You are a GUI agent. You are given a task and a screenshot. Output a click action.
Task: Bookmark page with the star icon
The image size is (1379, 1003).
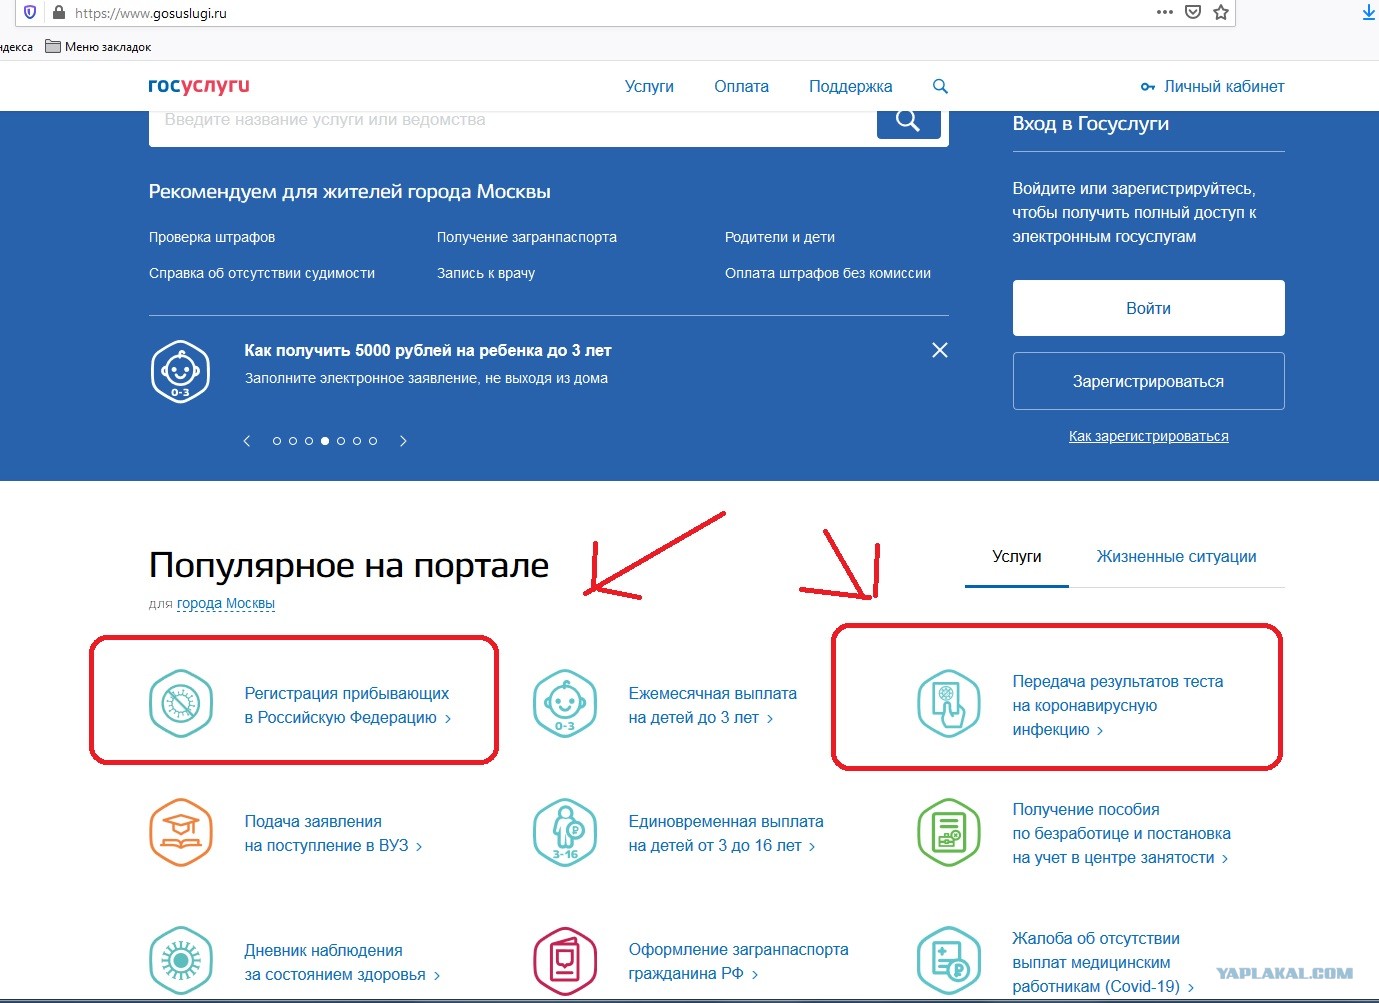coord(1220,12)
